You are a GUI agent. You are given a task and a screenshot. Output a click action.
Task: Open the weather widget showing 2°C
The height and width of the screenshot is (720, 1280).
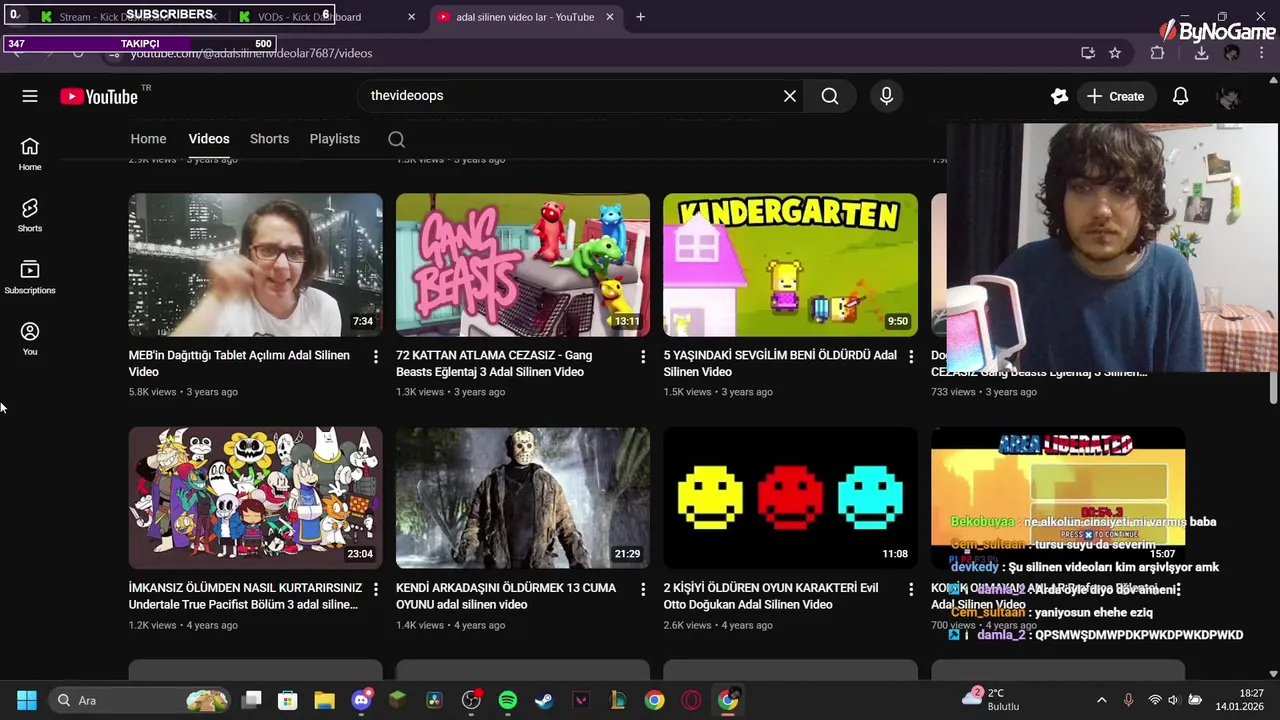(992, 700)
